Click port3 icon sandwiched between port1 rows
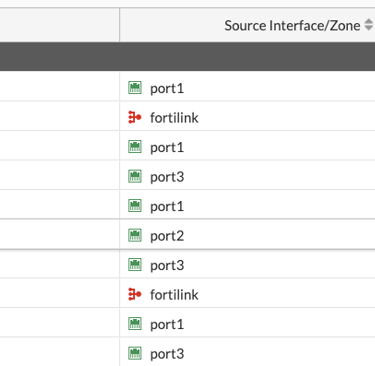 135,176
